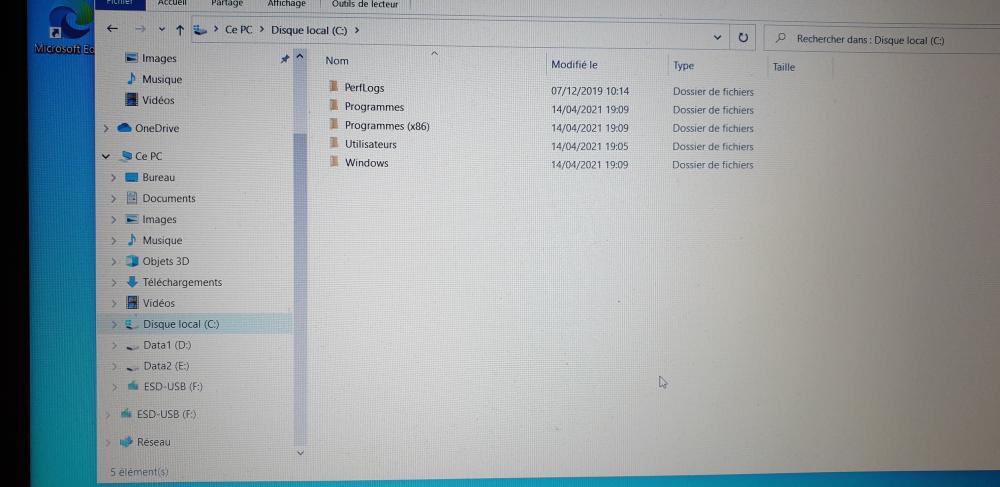Click the Data1 (D:) drive icon
This screenshot has width=1000, height=487.
pos(132,346)
